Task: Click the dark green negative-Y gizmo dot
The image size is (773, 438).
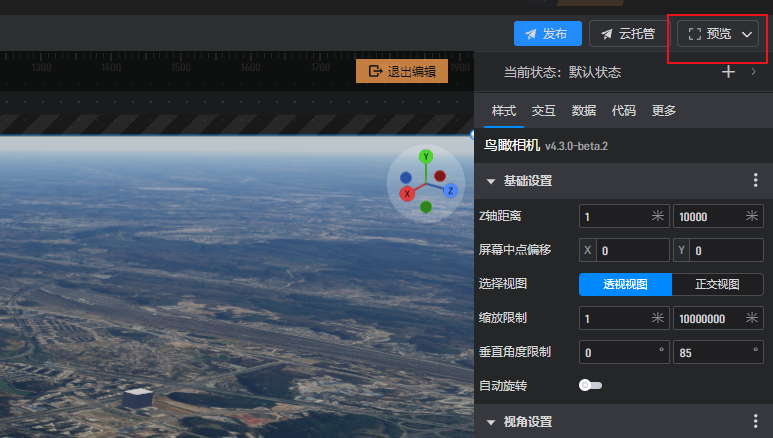Action: point(426,207)
